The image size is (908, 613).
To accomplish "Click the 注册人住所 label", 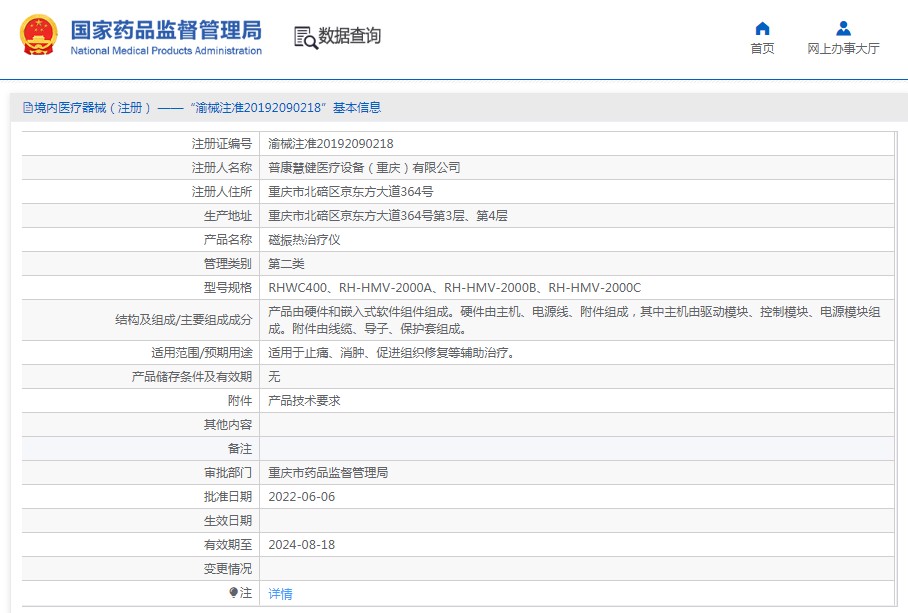I will coord(222,192).
